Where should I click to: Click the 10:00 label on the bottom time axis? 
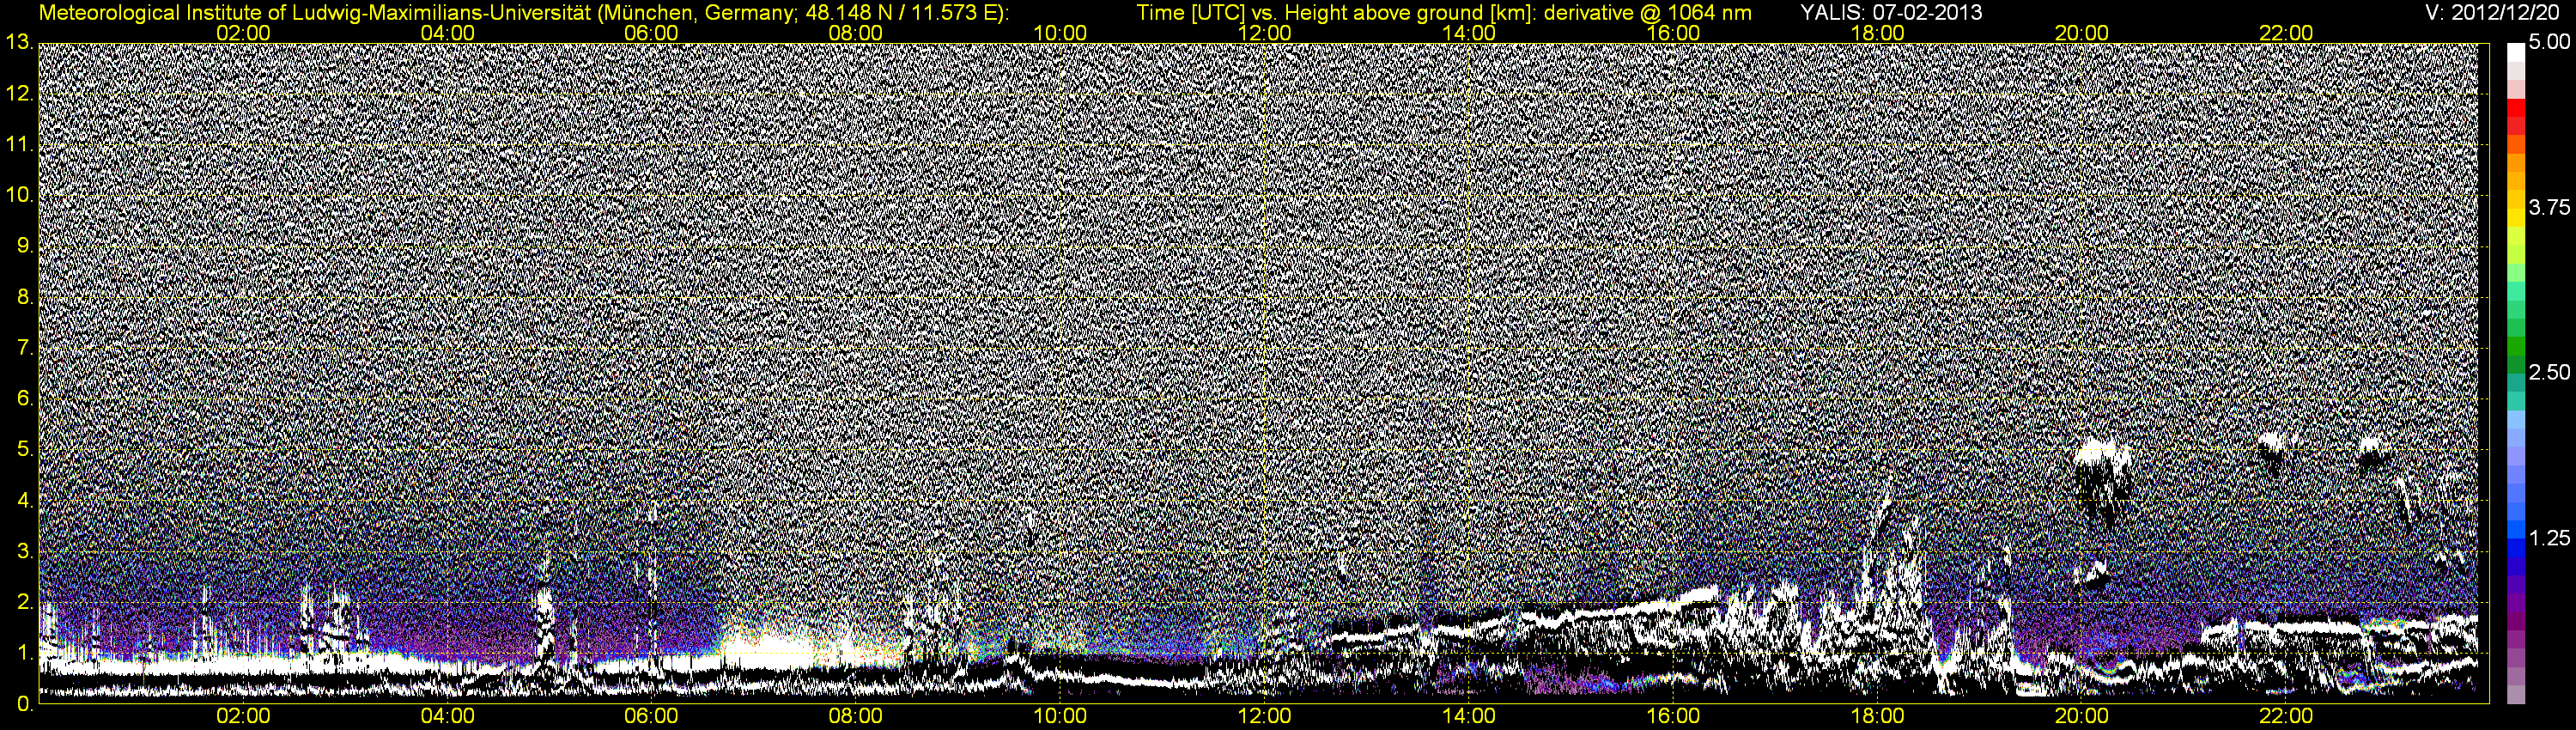click(x=1060, y=717)
